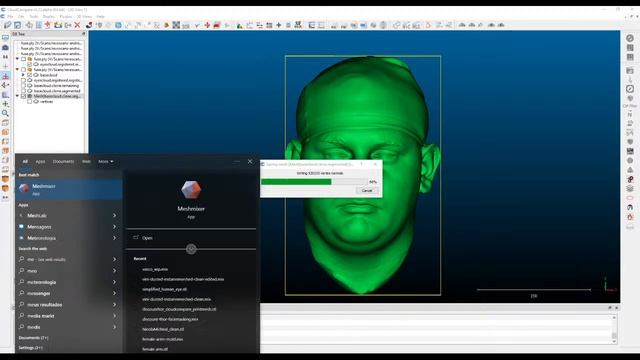
Task: Click the CloudCompare logo in the title bar
Action: (x=3, y=9)
